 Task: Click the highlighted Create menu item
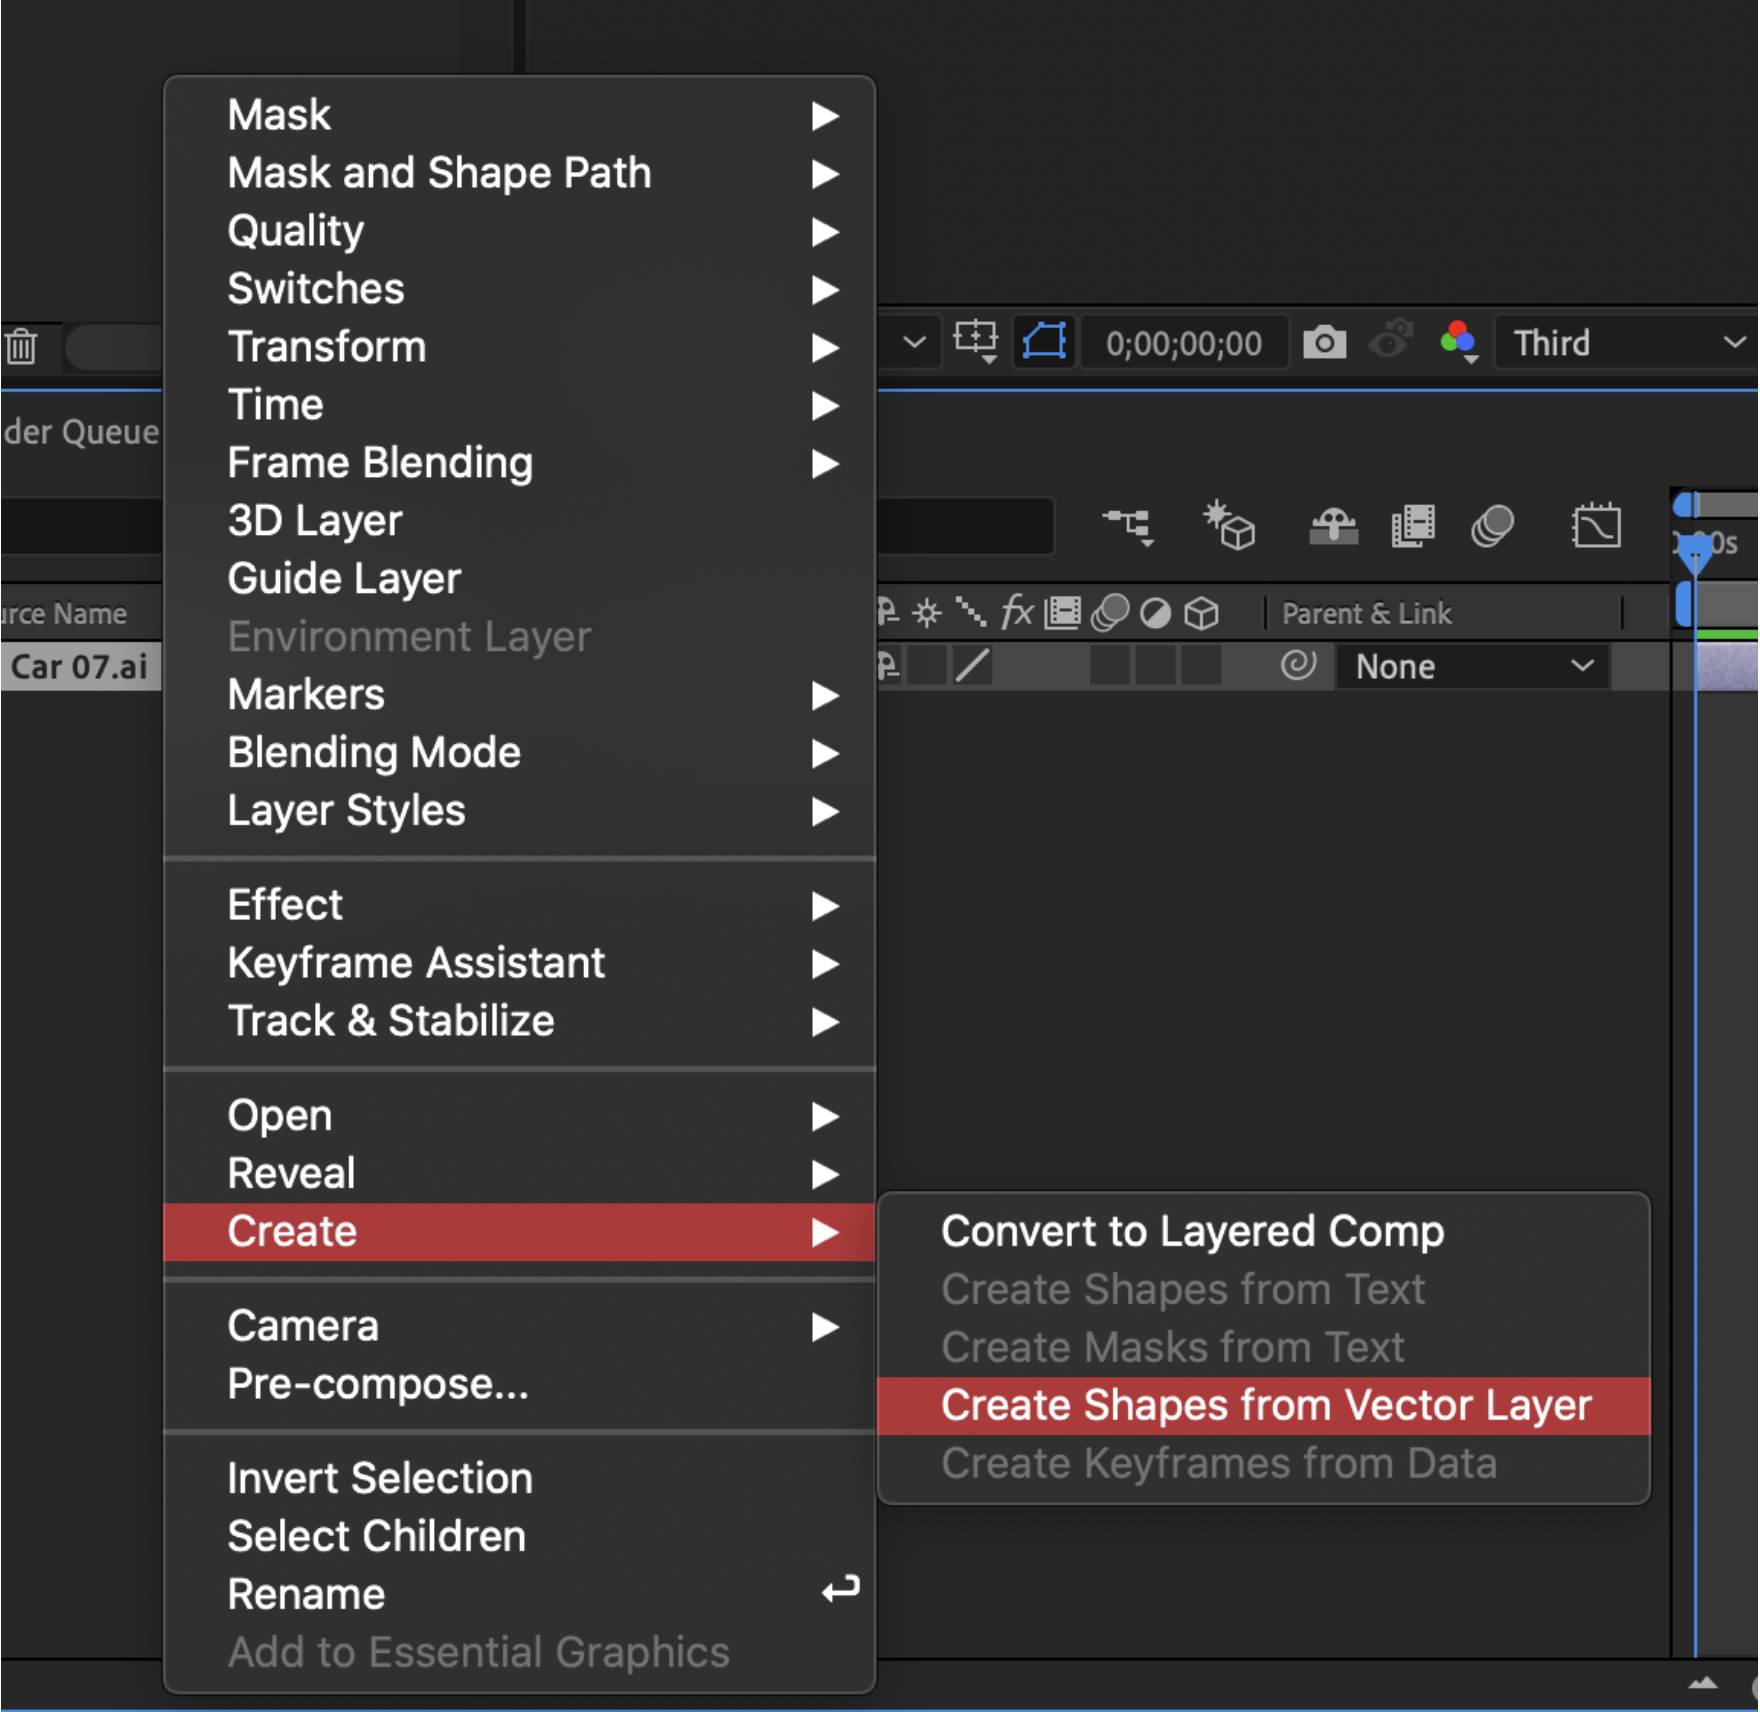point(520,1232)
